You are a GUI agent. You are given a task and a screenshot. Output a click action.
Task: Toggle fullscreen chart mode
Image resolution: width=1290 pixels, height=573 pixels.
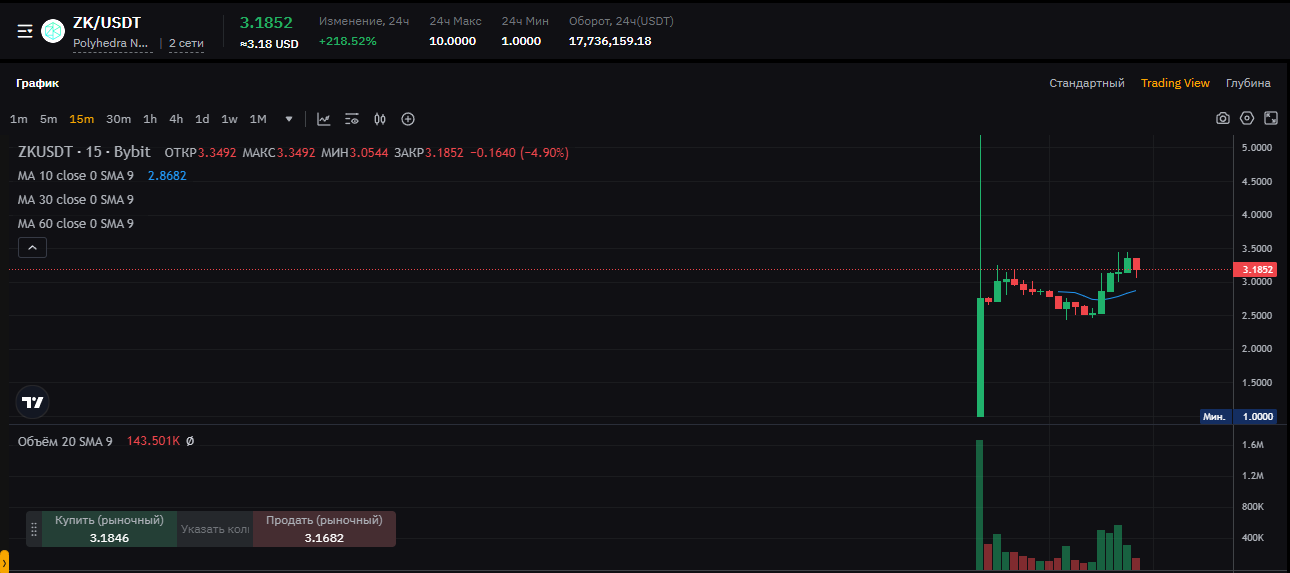point(1271,118)
